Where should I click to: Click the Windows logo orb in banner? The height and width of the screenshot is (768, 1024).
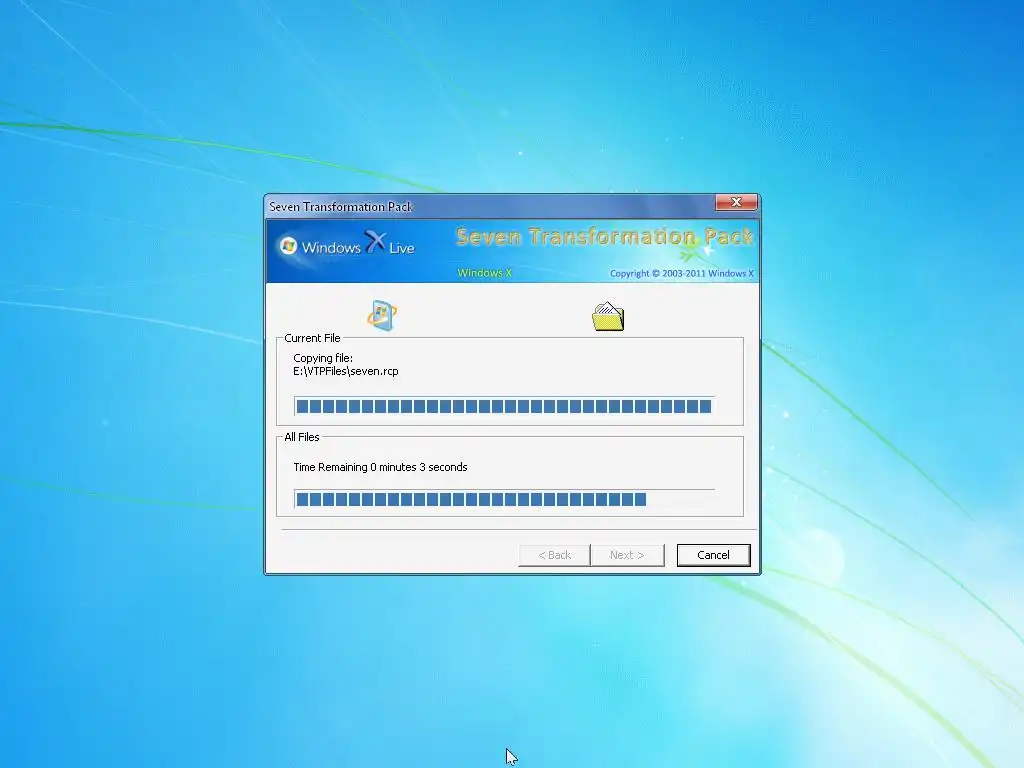(x=288, y=246)
